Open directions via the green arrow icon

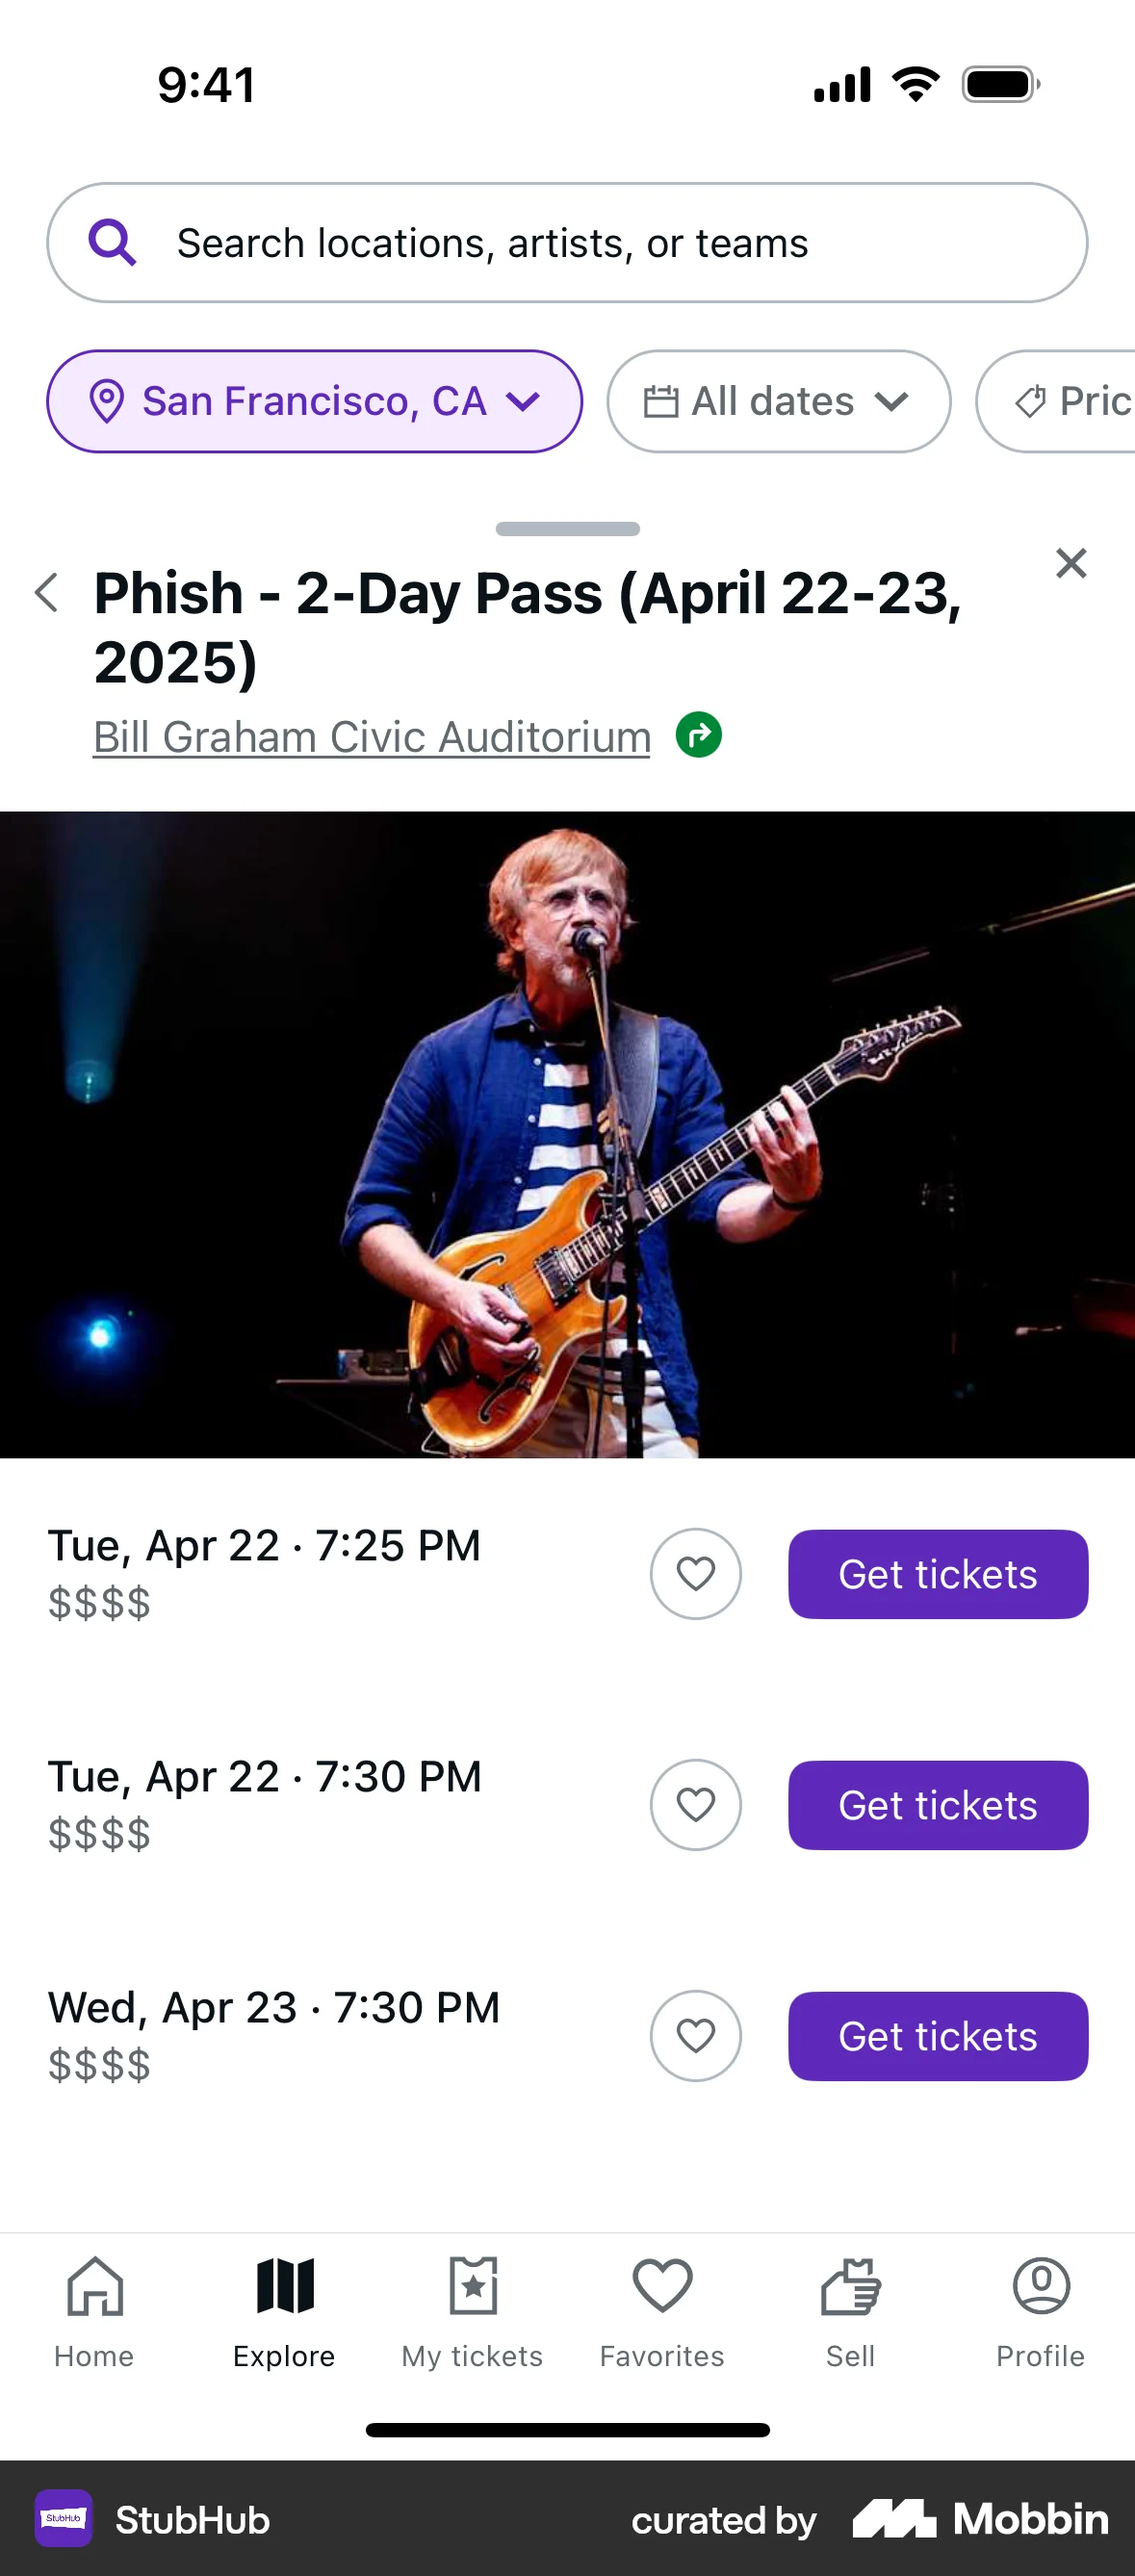[x=699, y=735]
